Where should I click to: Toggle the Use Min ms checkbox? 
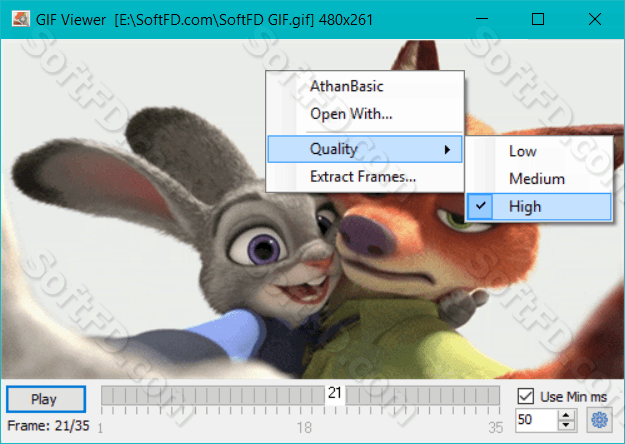[525, 396]
